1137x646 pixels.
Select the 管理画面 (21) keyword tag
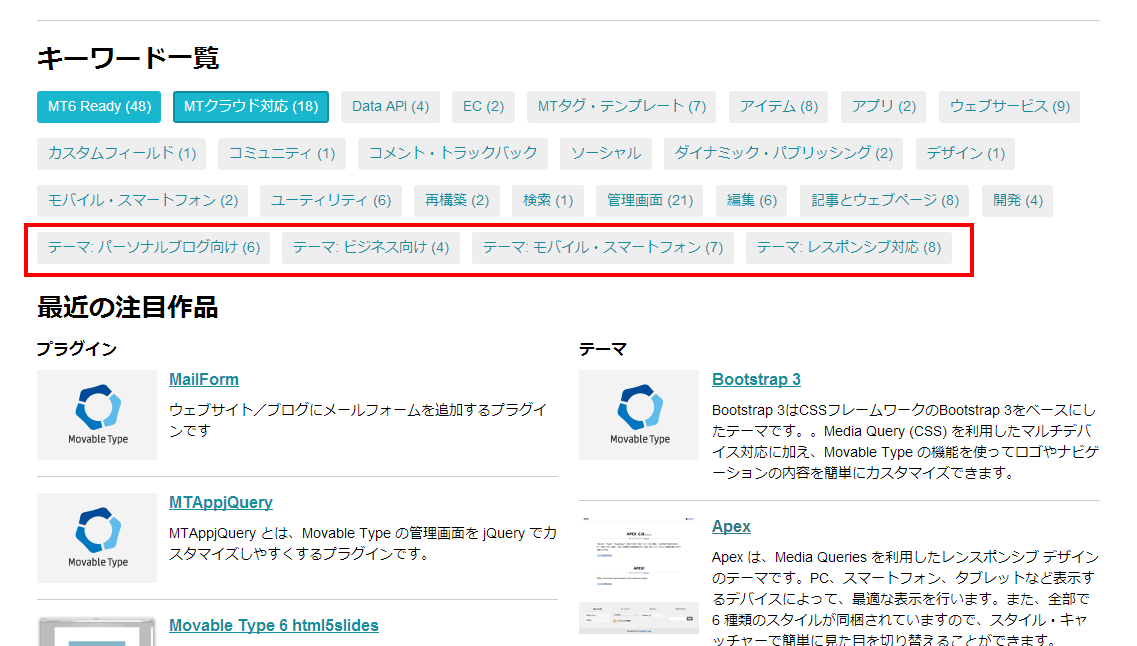pyautogui.click(x=650, y=200)
